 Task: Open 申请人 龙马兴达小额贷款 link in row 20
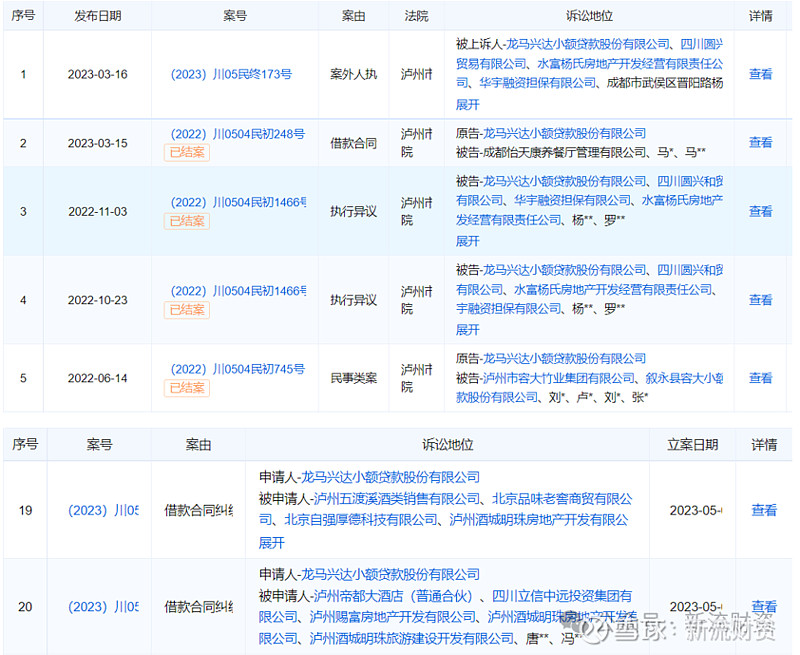pyautogui.click(x=390, y=574)
